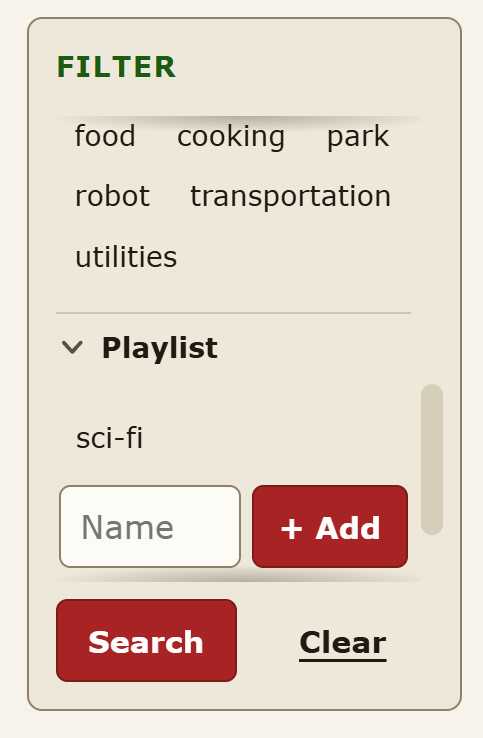Click the underlined Clear text
This screenshot has width=483, height=738.
(x=343, y=643)
